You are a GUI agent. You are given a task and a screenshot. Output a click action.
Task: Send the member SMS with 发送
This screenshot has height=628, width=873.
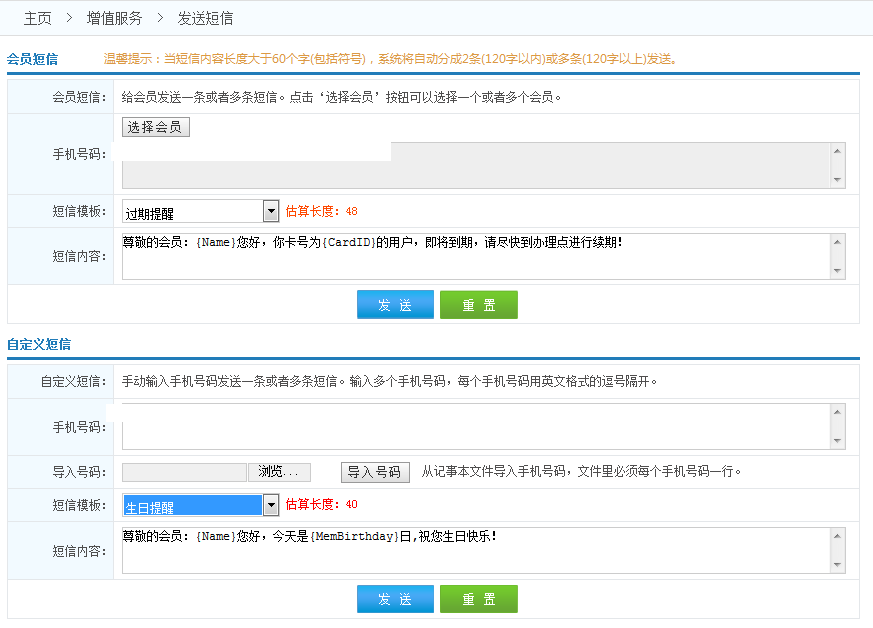(395, 305)
